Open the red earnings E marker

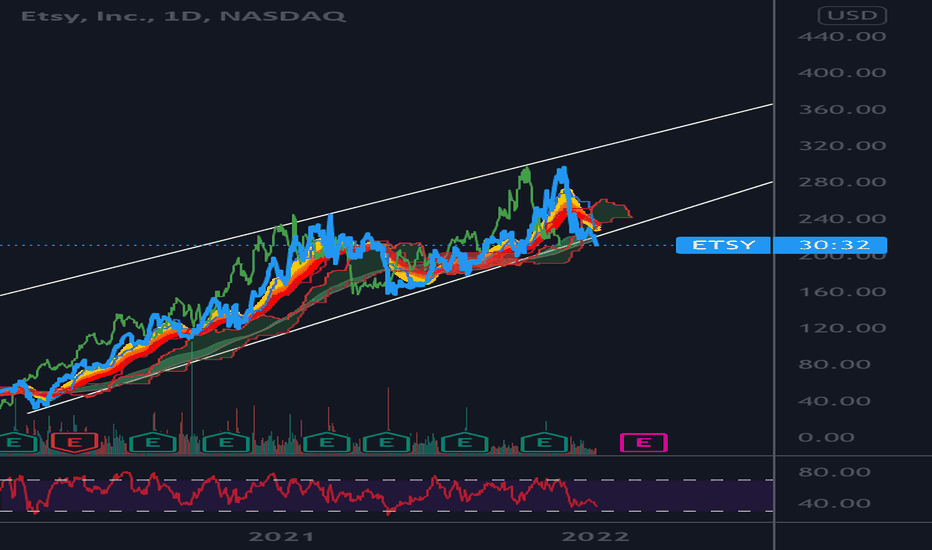(74, 443)
